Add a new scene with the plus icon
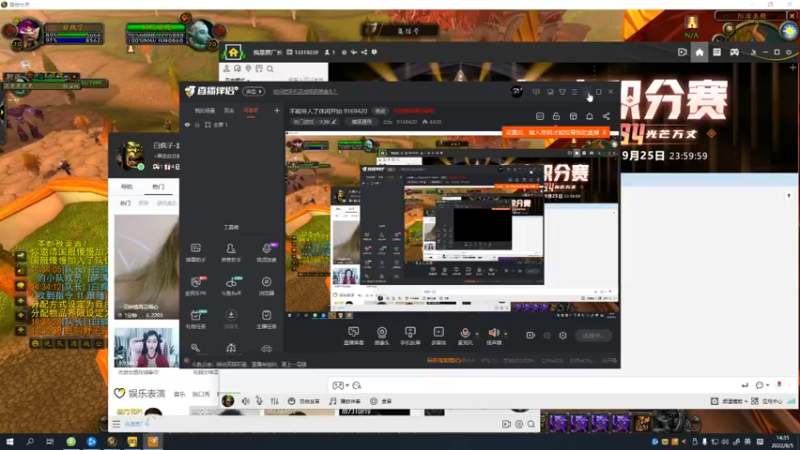 point(277,110)
